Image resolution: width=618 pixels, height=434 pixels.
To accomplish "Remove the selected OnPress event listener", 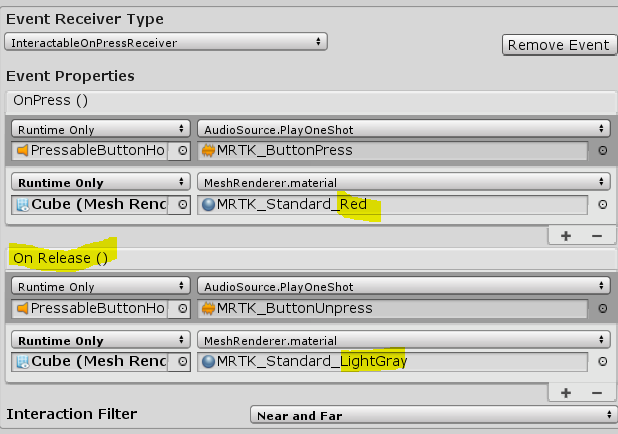I will 596,236.
